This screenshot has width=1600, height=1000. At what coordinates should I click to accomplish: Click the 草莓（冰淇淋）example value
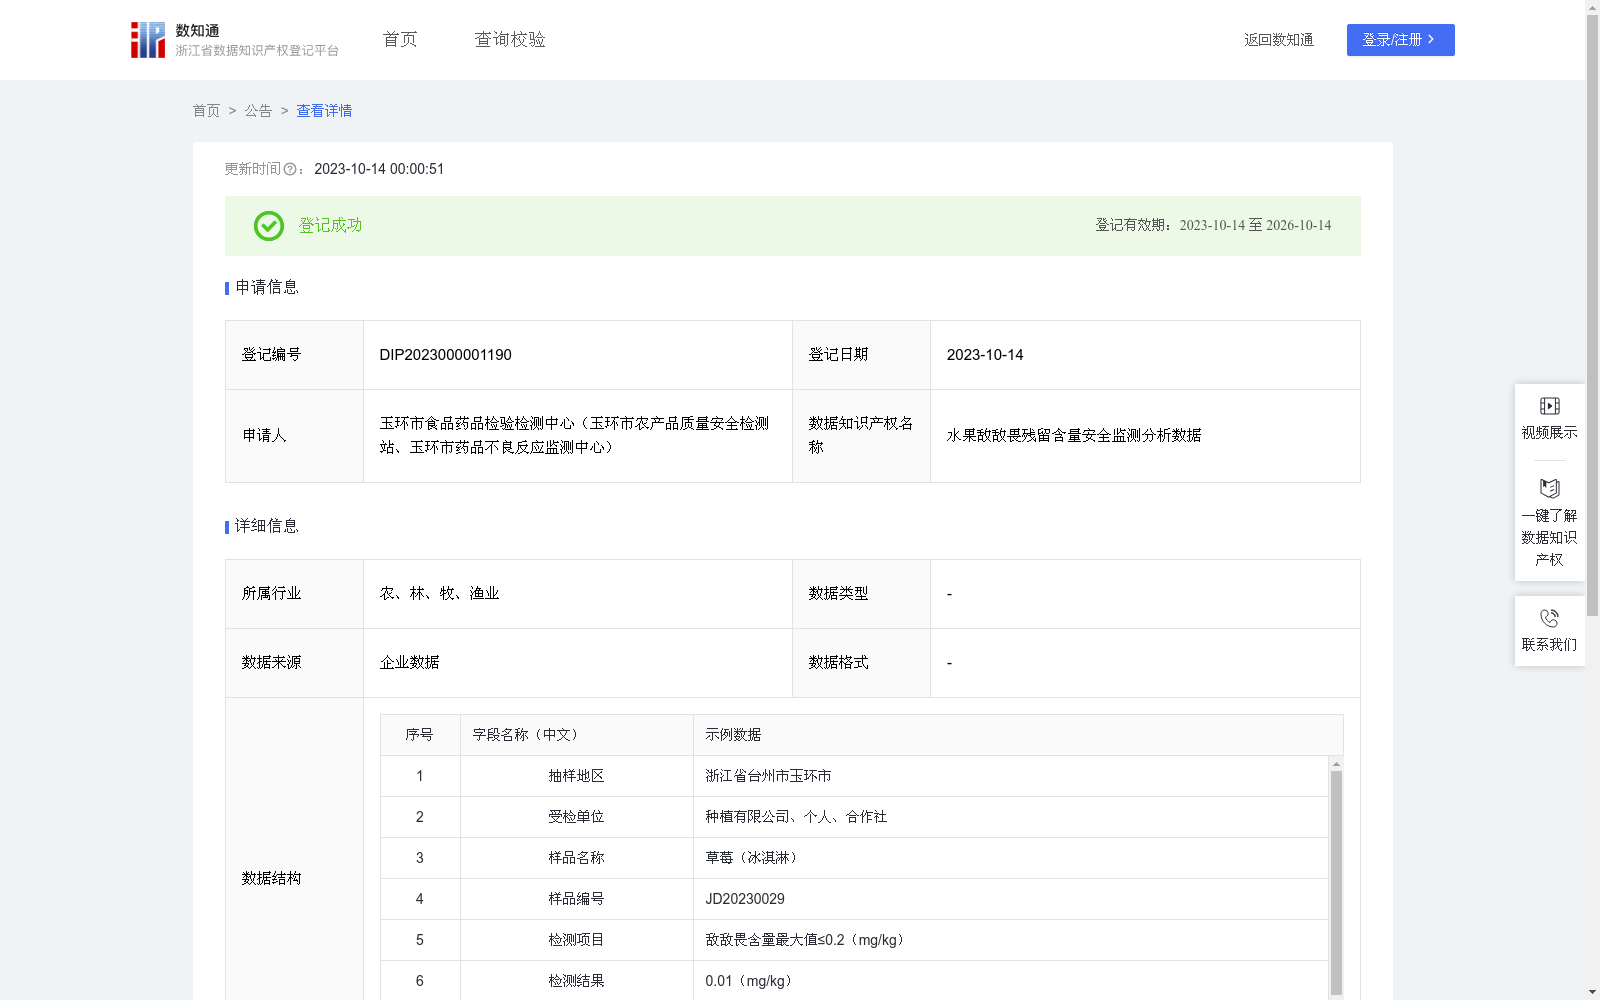(x=754, y=858)
